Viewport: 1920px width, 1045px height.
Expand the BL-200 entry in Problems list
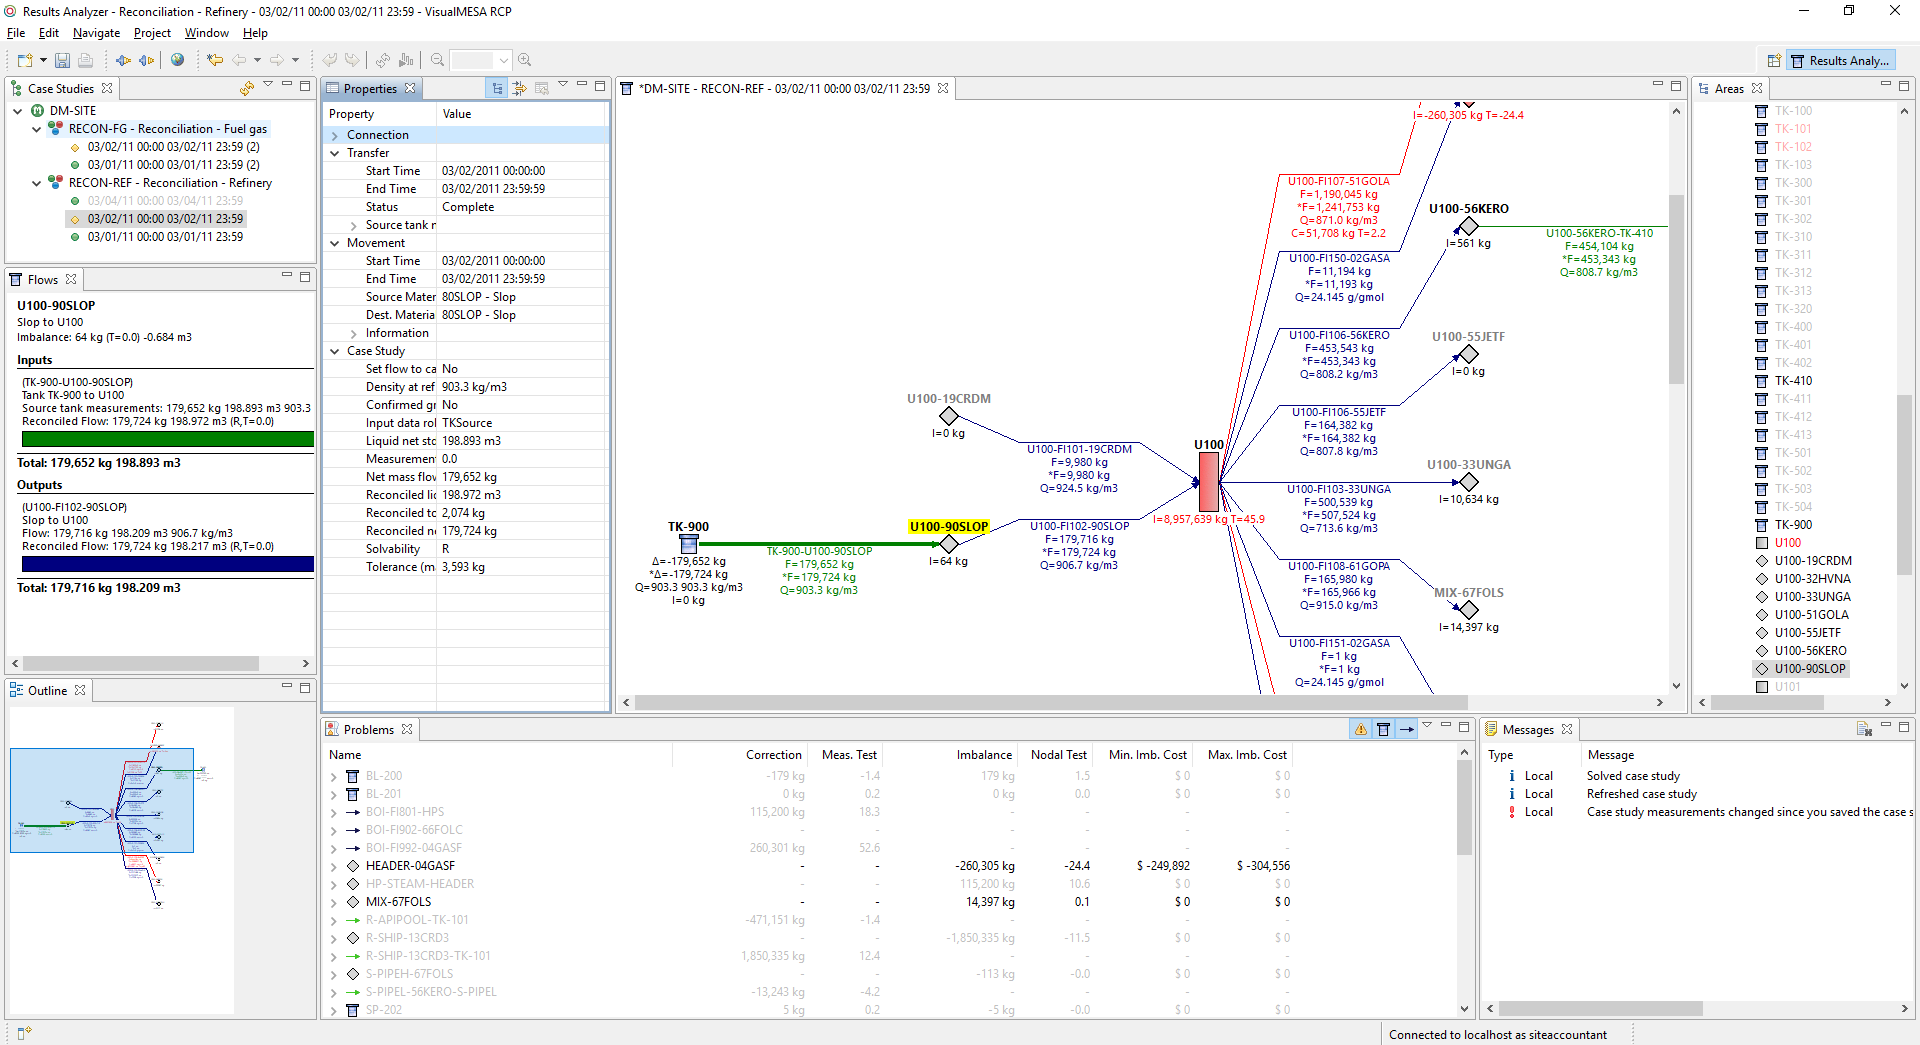(333, 775)
